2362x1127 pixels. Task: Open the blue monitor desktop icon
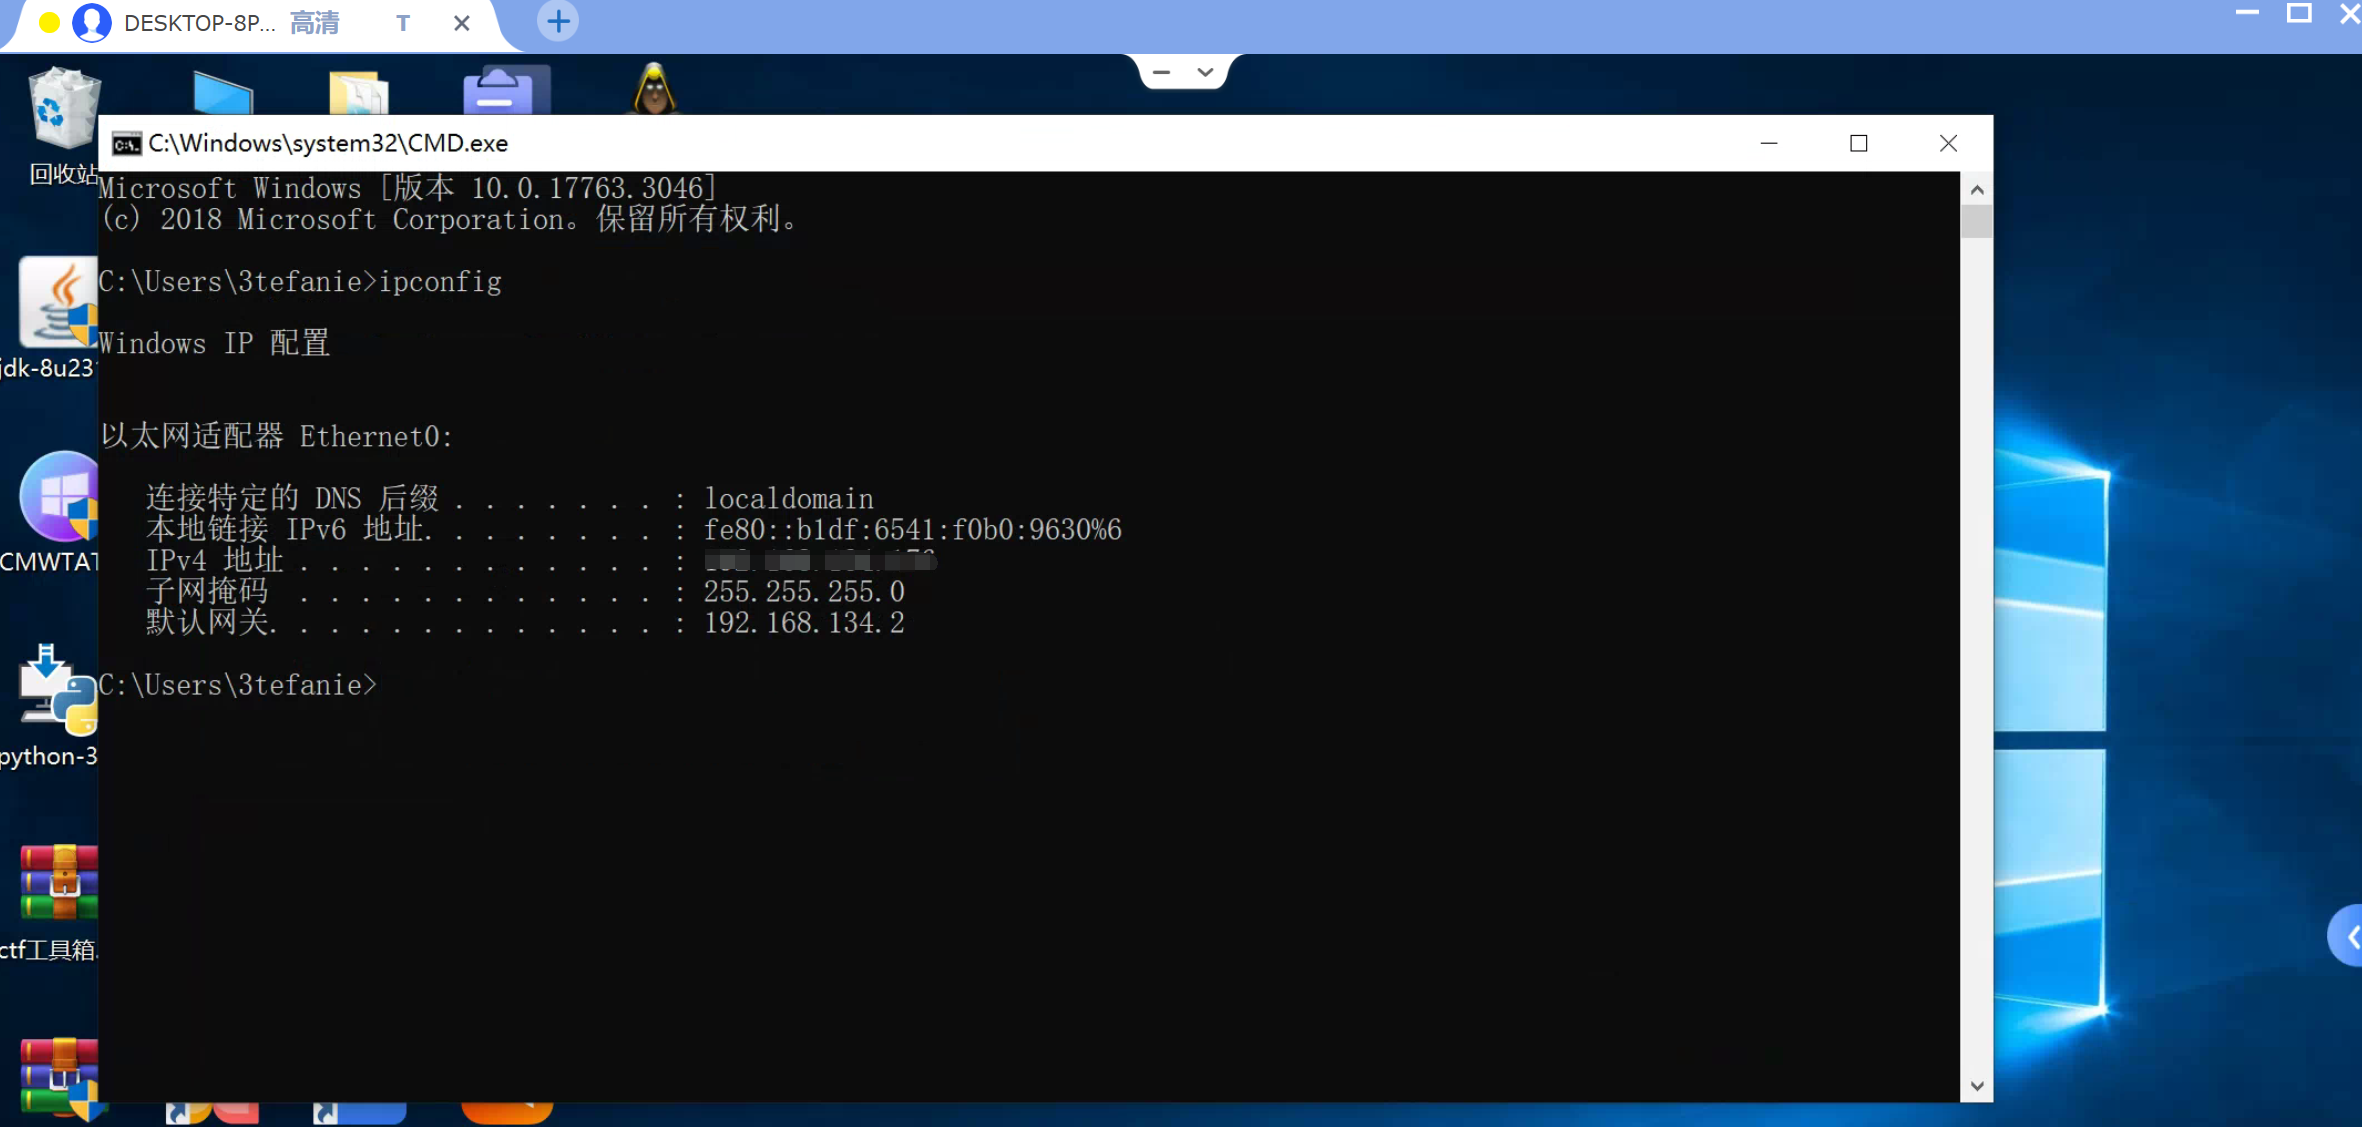point(222,93)
